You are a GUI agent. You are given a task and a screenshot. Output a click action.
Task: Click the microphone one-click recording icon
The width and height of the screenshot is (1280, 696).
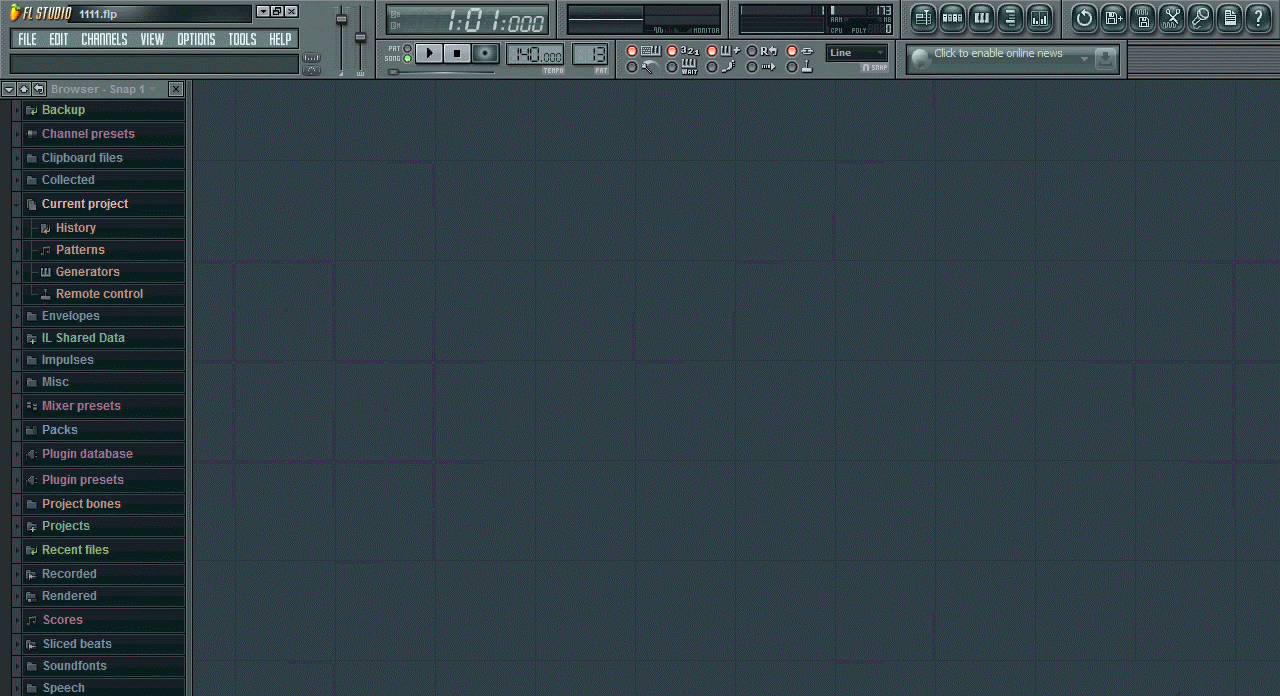click(1200, 18)
